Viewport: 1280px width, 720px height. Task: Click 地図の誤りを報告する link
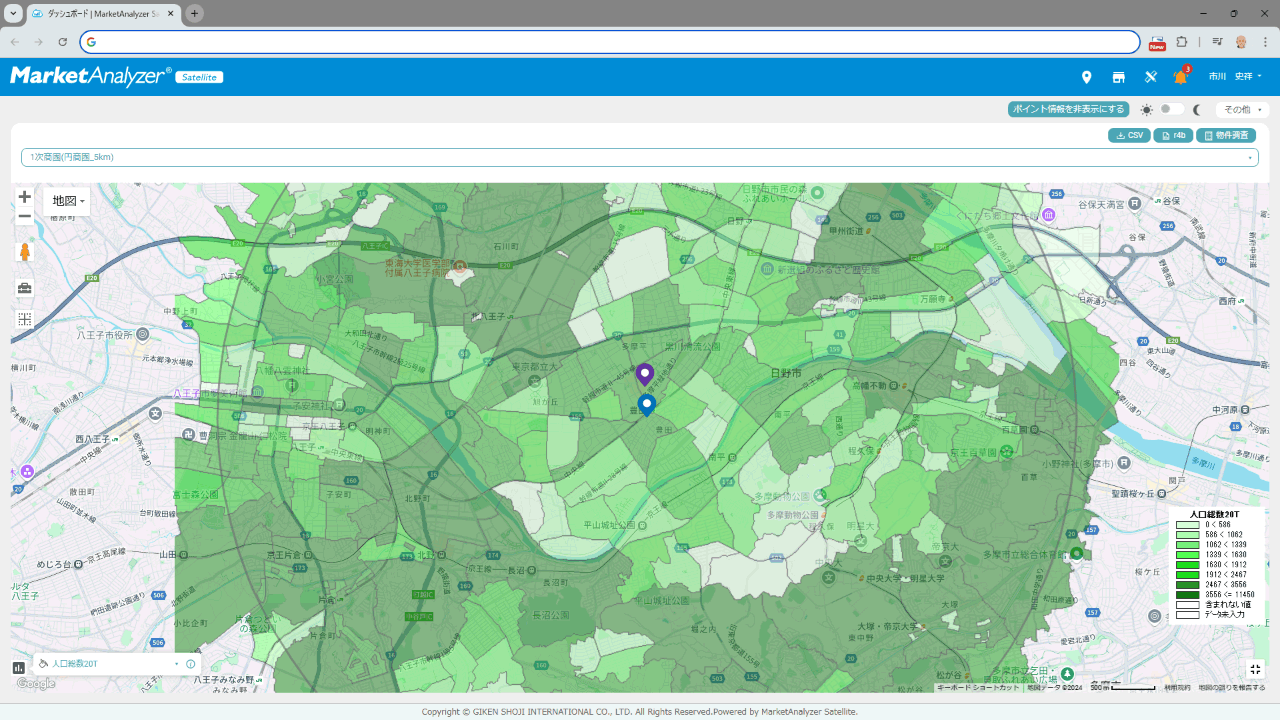point(1232,688)
